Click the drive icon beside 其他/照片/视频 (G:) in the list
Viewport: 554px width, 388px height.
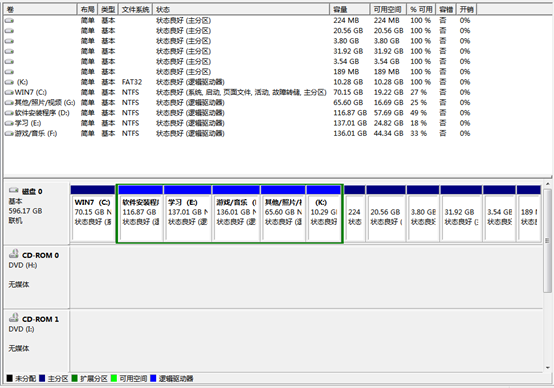(x=9, y=103)
